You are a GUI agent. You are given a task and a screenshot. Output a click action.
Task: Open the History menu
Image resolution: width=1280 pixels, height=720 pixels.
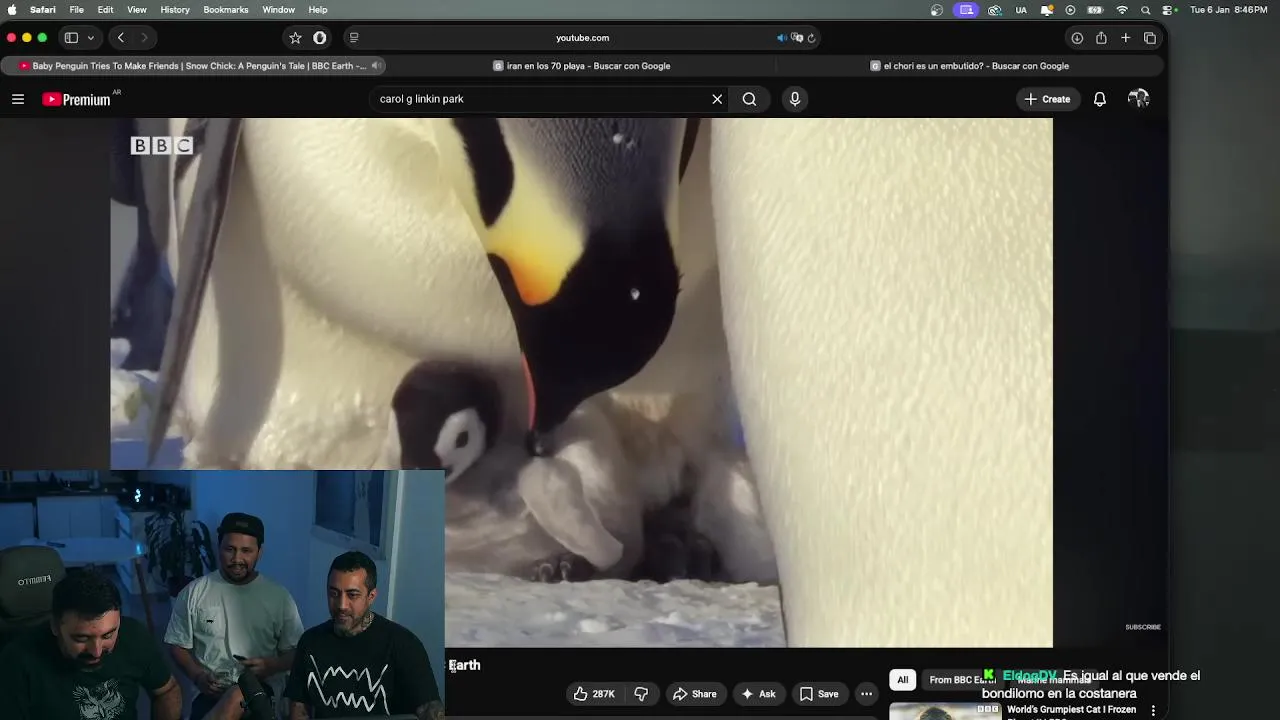click(x=175, y=10)
